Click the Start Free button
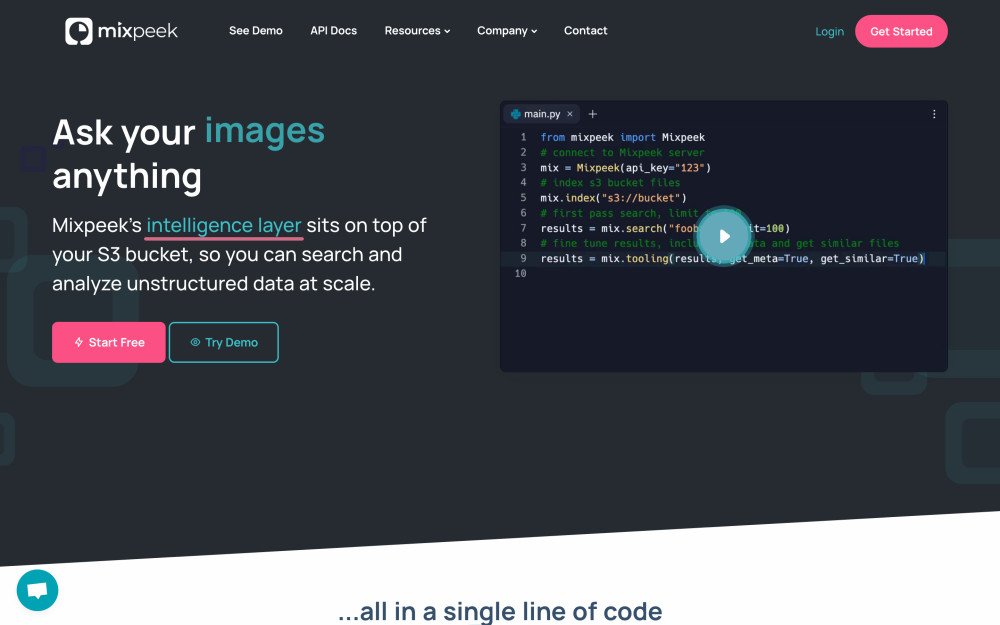 pos(109,342)
